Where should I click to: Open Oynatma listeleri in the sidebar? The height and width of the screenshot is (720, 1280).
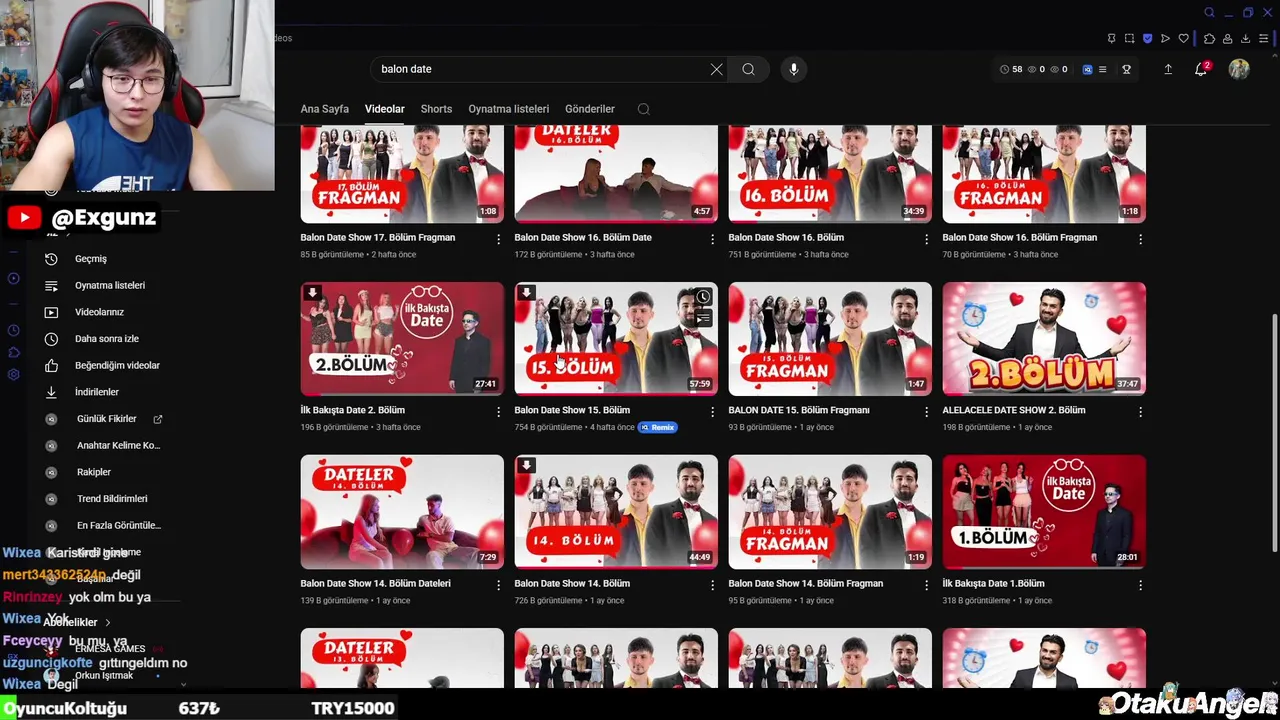pos(109,285)
